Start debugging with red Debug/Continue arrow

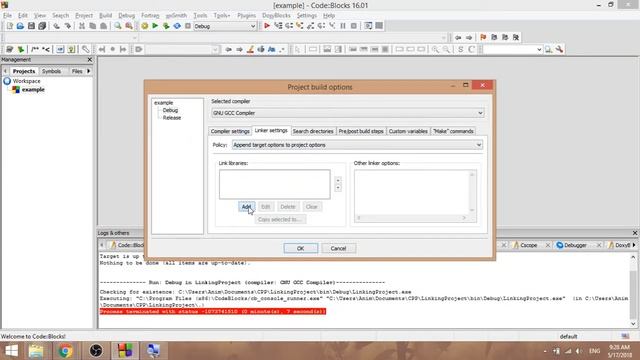click(267, 26)
